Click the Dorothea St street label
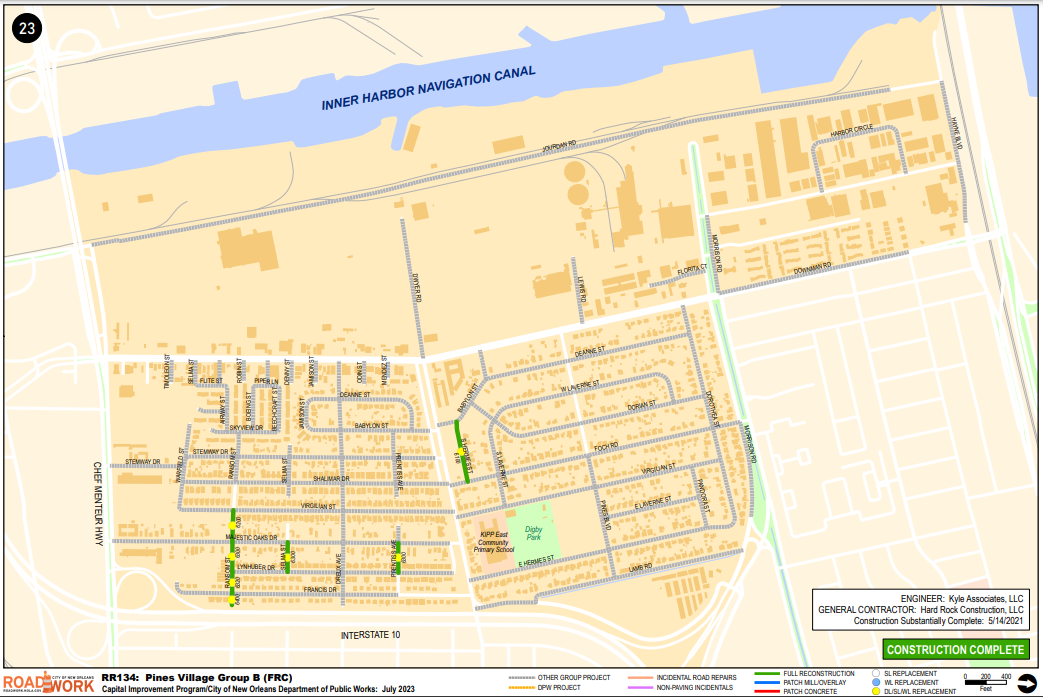Viewport: 1043px width, 697px height. coord(713,409)
